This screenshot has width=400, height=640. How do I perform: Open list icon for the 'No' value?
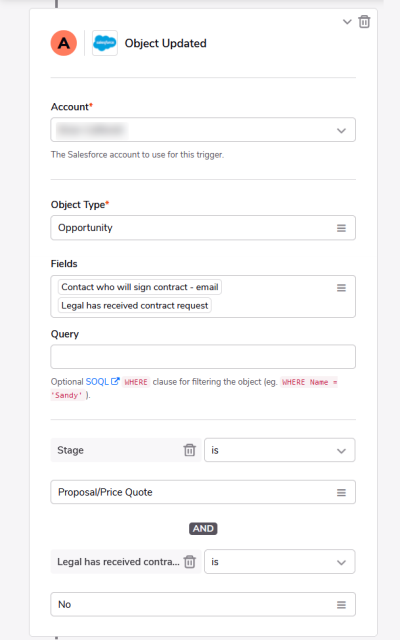(341, 605)
